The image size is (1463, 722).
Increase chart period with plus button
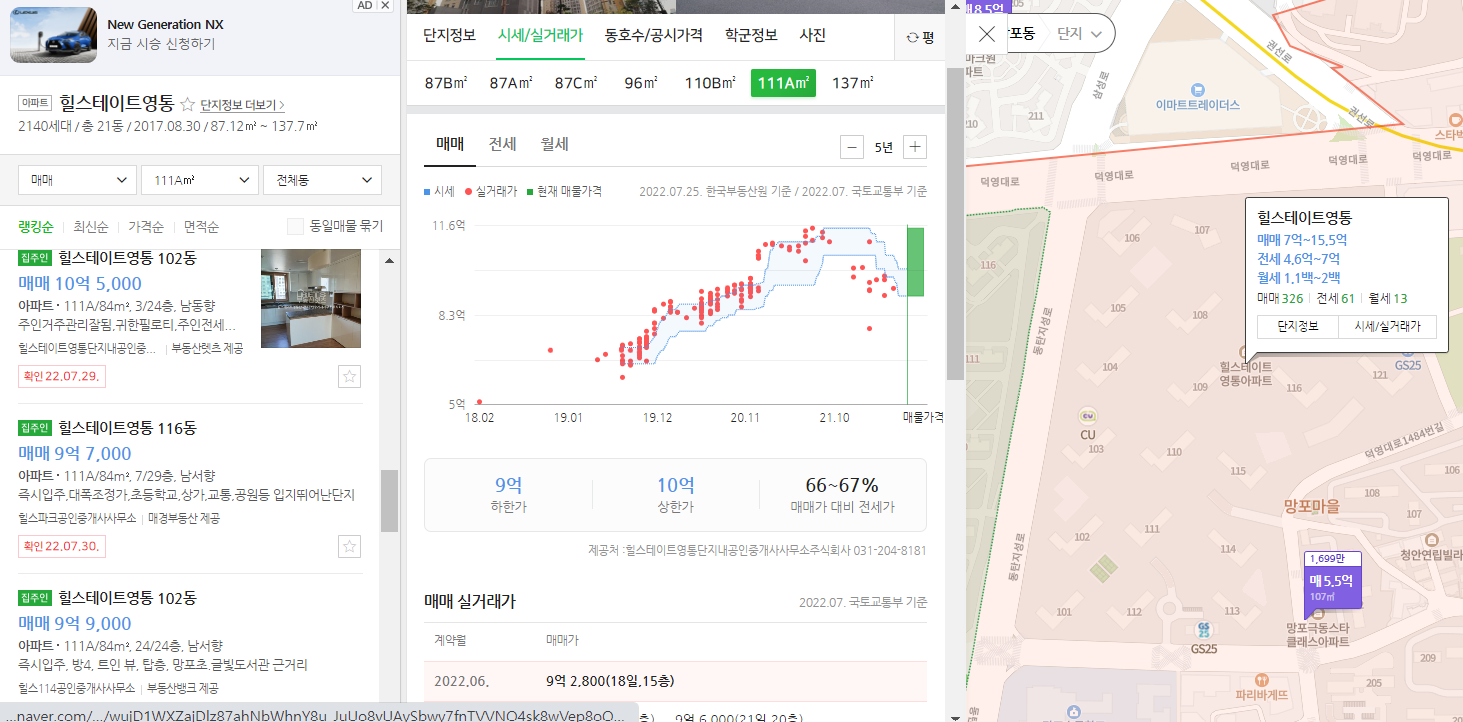915,148
